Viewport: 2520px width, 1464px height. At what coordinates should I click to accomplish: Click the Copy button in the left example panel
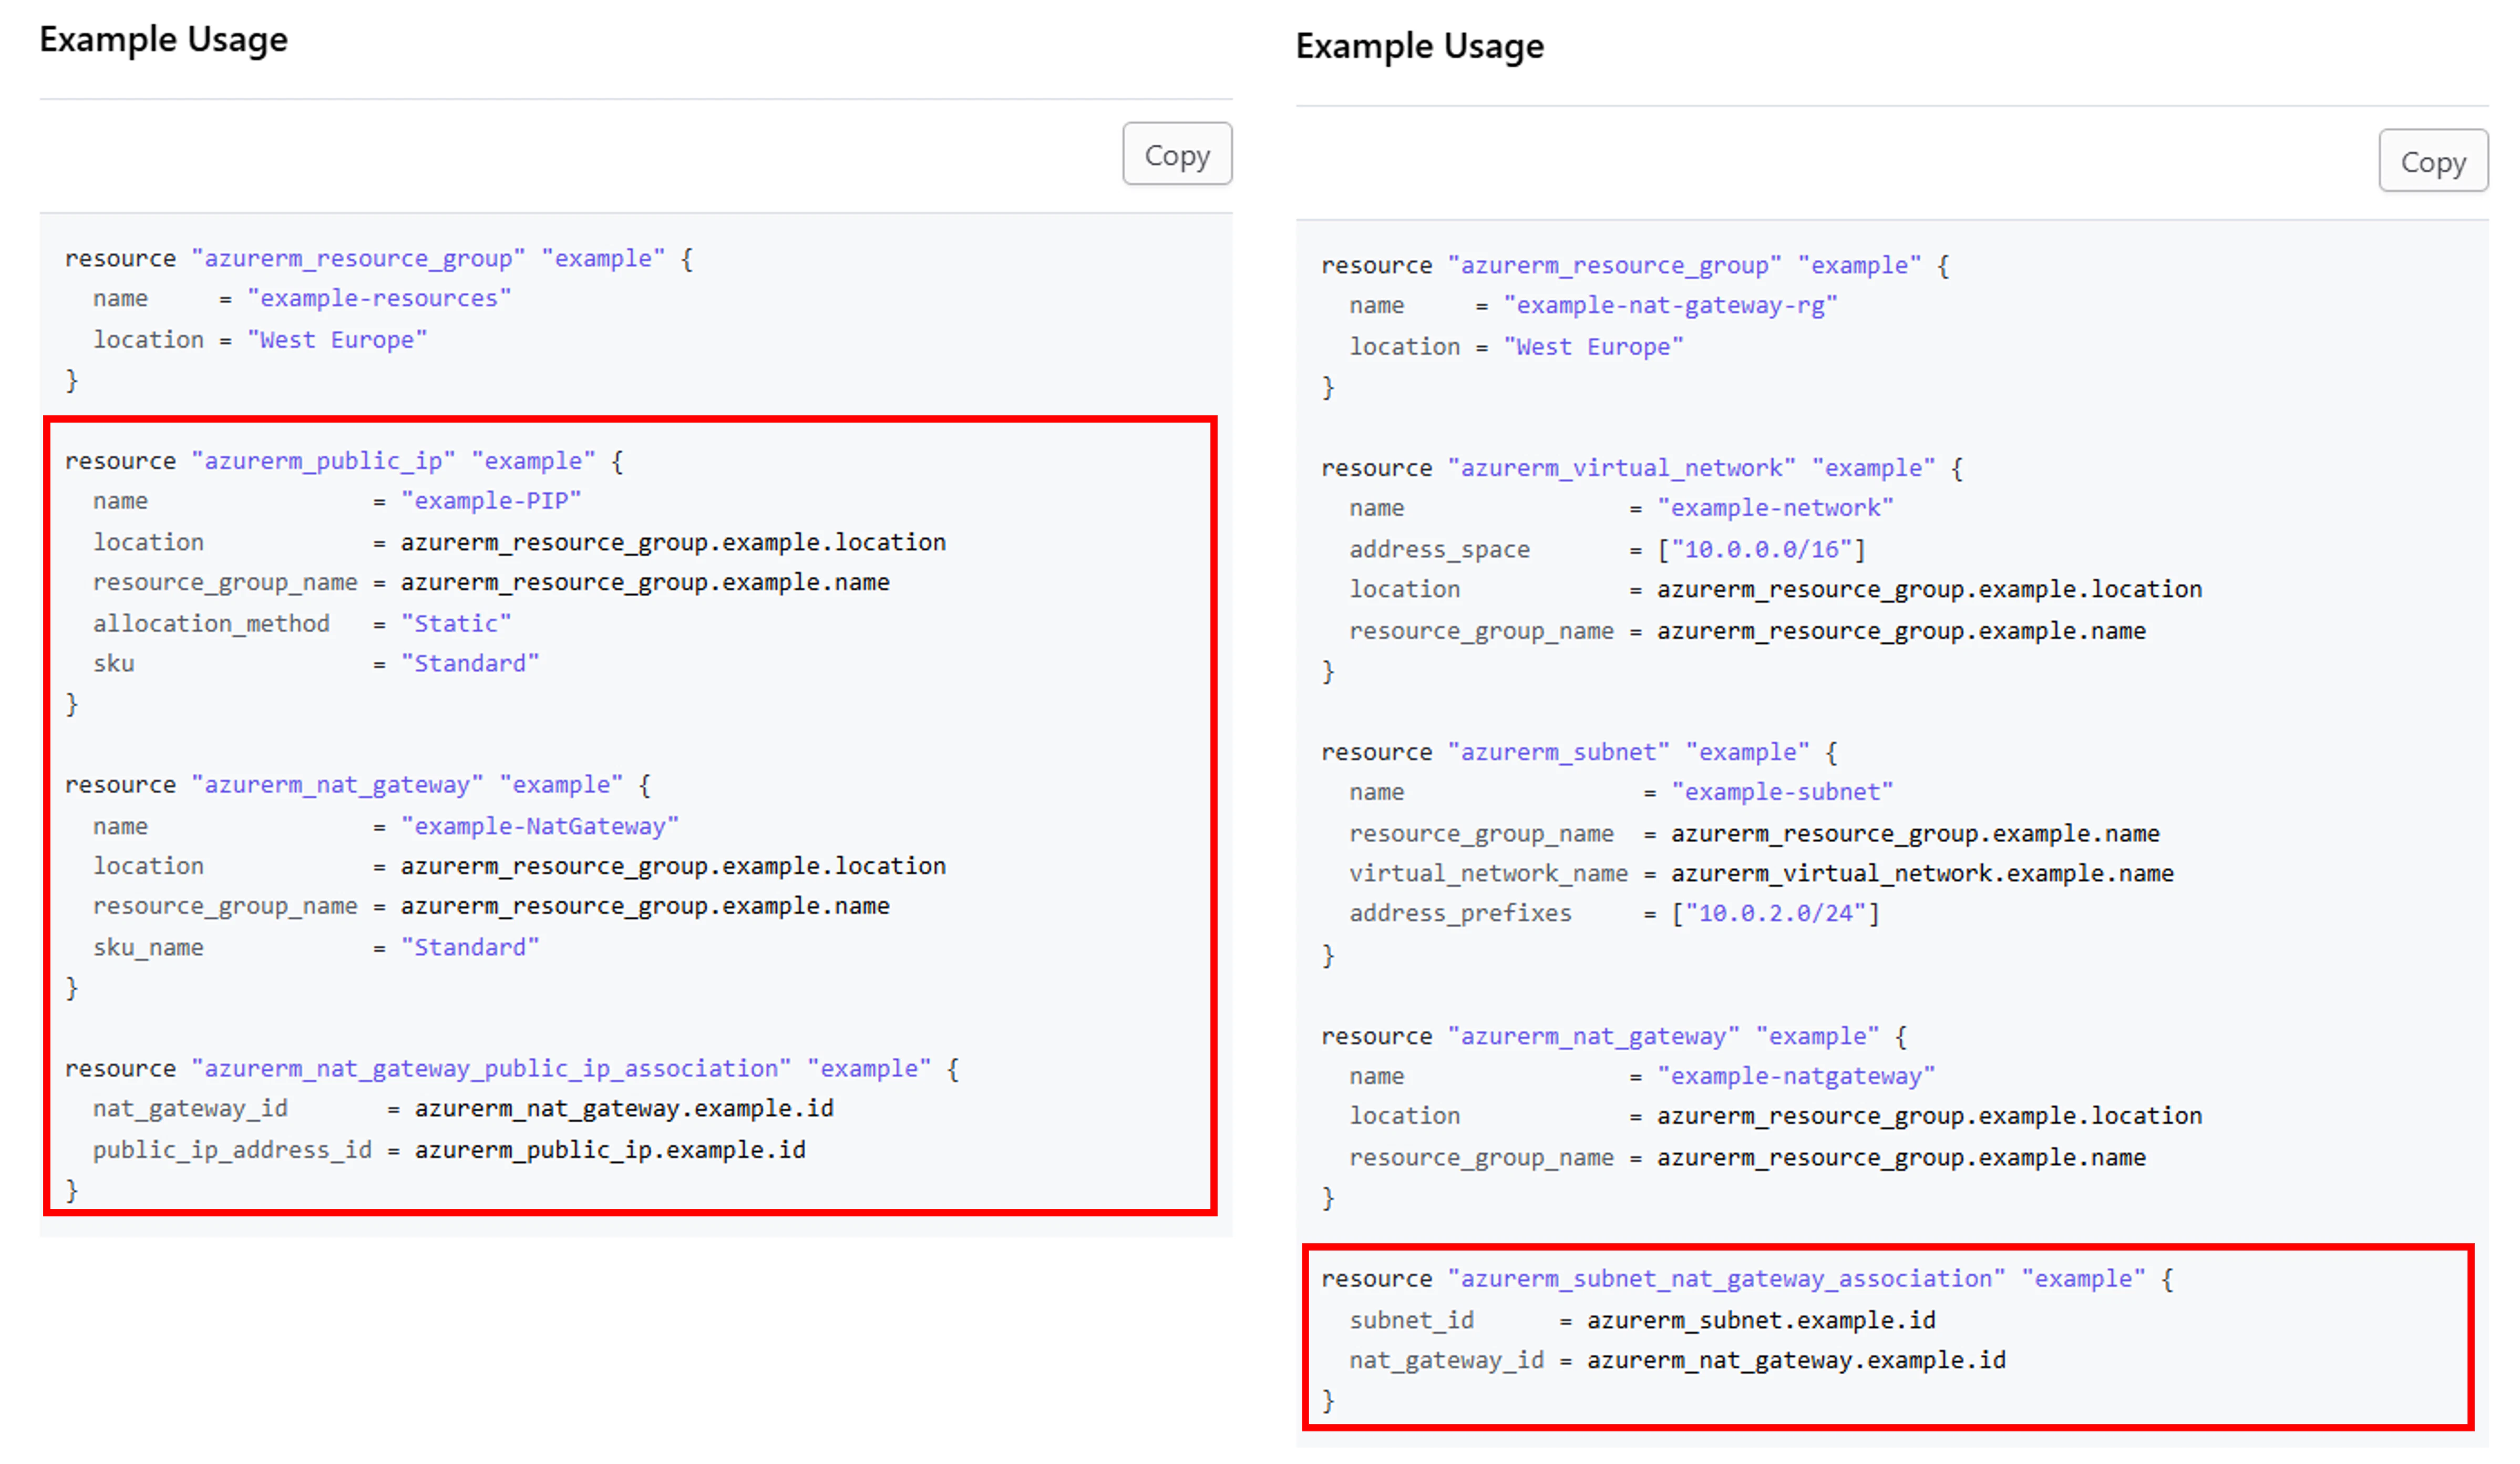pyautogui.click(x=1177, y=154)
